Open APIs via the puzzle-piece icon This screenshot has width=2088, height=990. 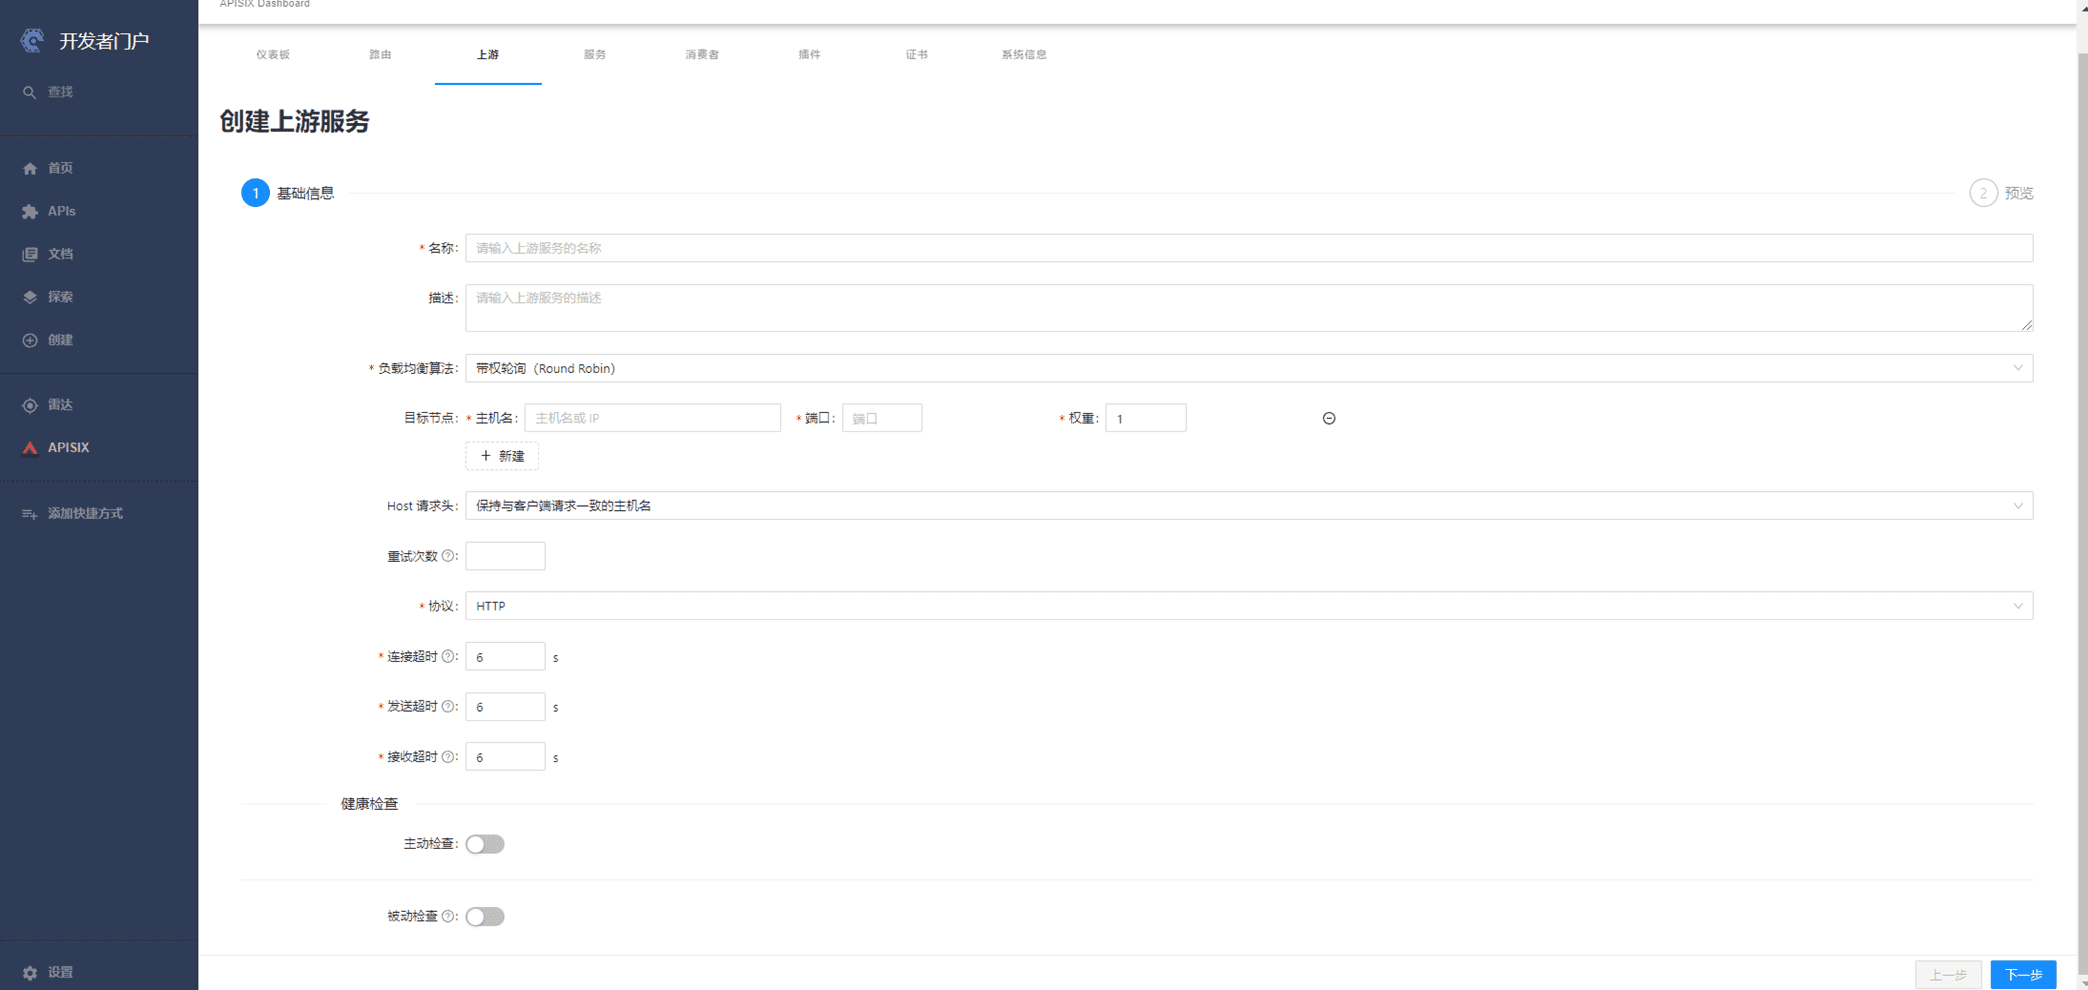[x=30, y=212]
